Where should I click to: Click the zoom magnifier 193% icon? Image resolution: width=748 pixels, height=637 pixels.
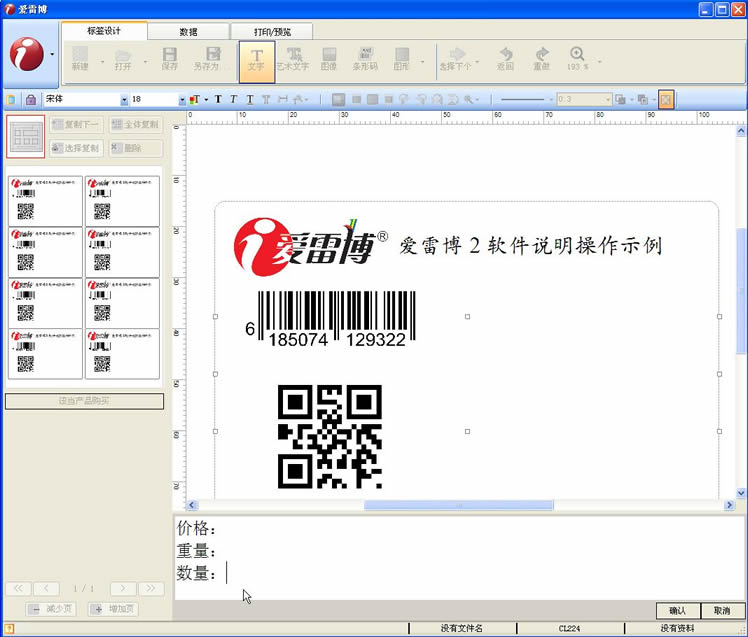577,59
